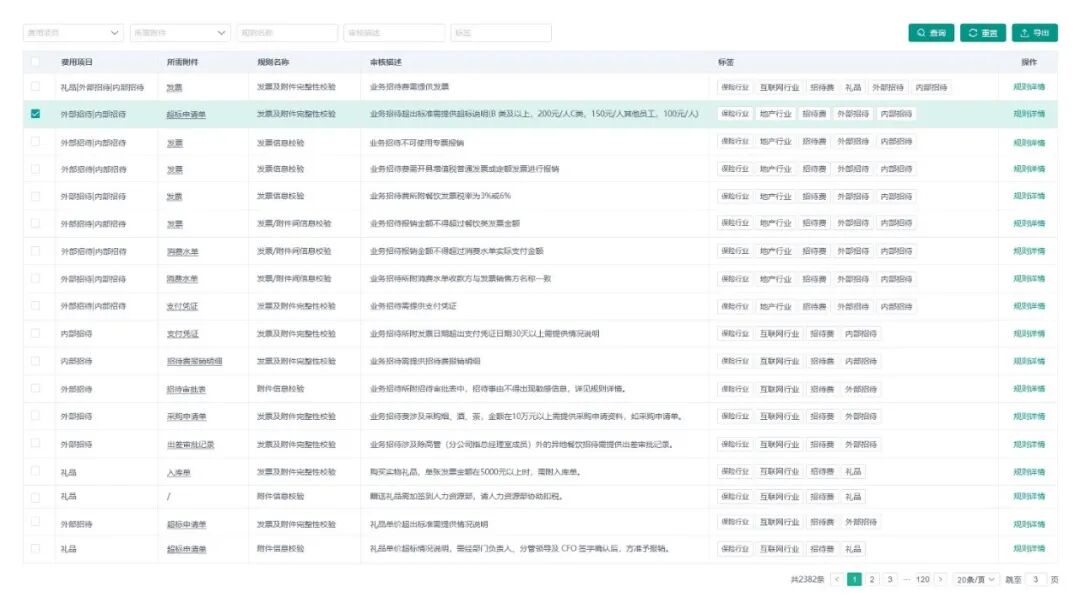The width and height of the screenshot is (1080, 608).
Task: Click the 规则名称 column header
Action: tap(273, 62)
